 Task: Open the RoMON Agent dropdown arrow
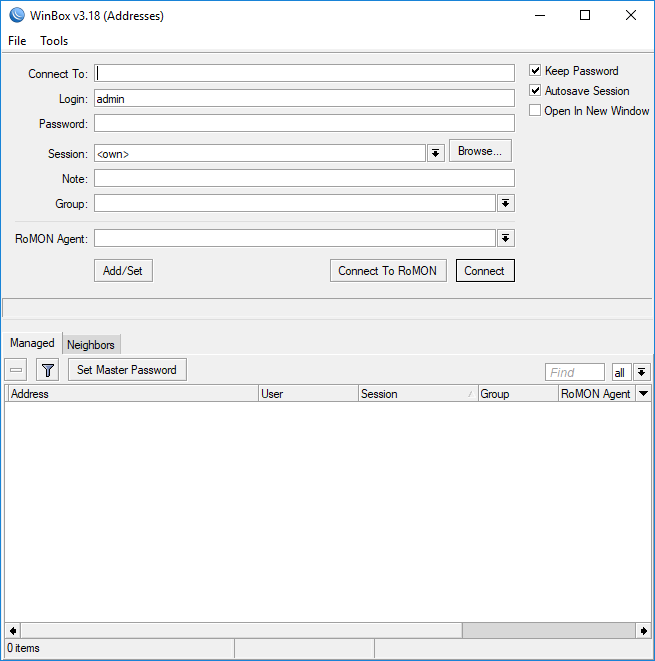(506, 238)
